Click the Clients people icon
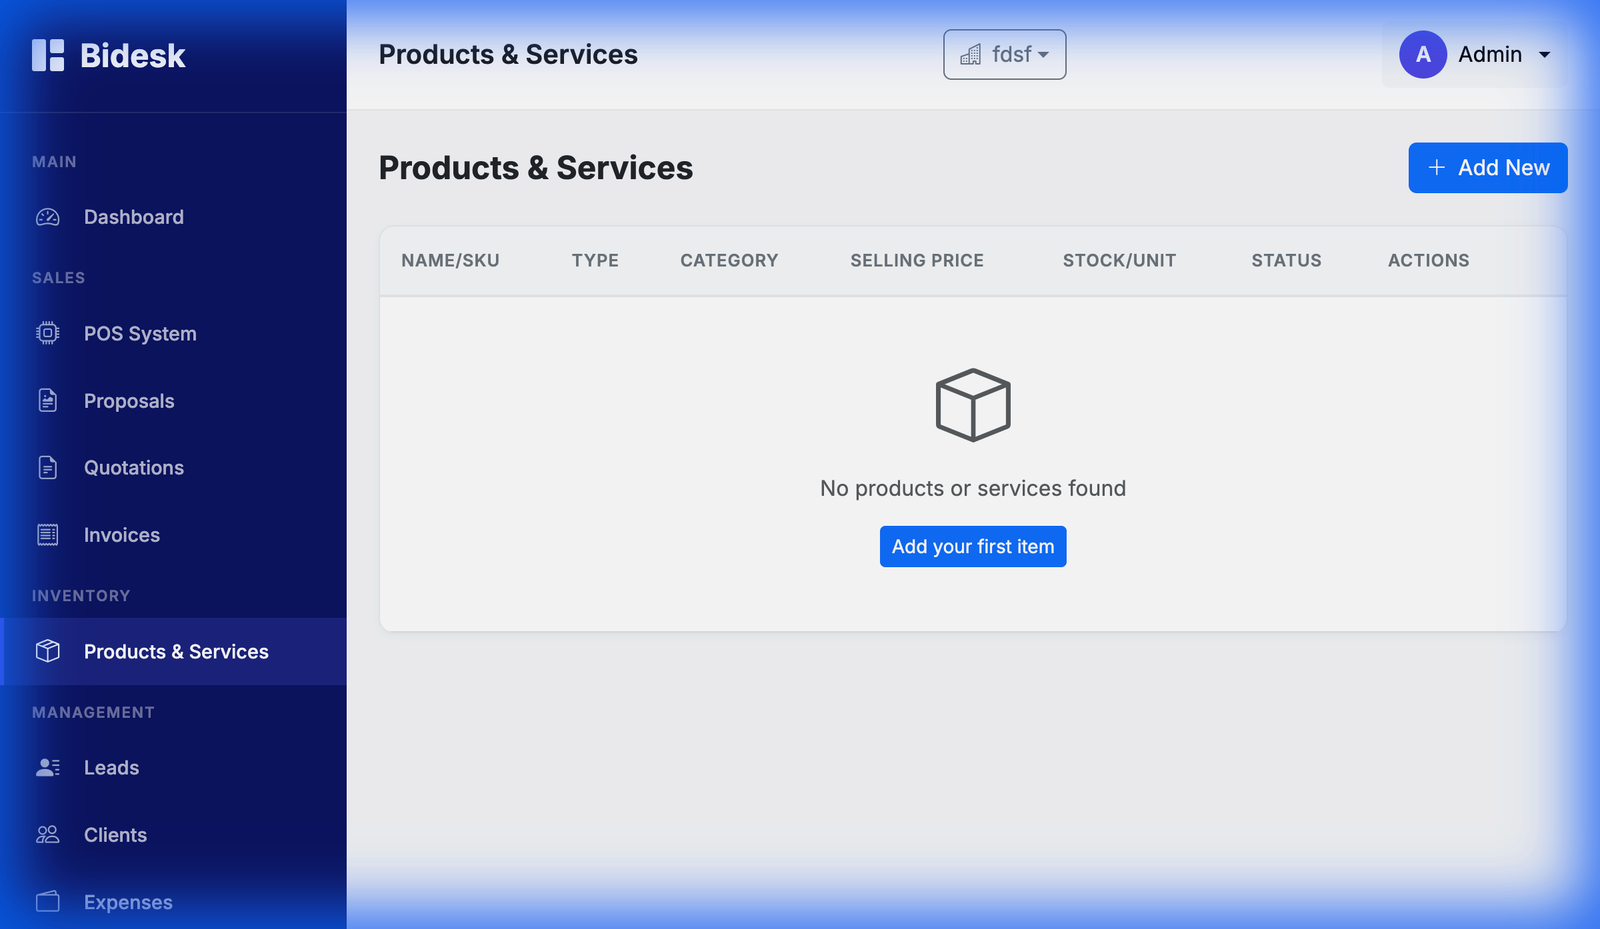This screenshot has width=1600, height=929. [x=47, y=834]
